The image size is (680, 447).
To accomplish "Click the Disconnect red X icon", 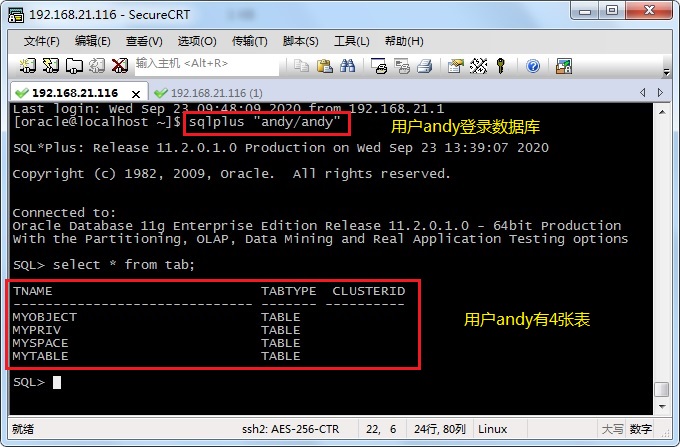I will click(x=120, y=66).
